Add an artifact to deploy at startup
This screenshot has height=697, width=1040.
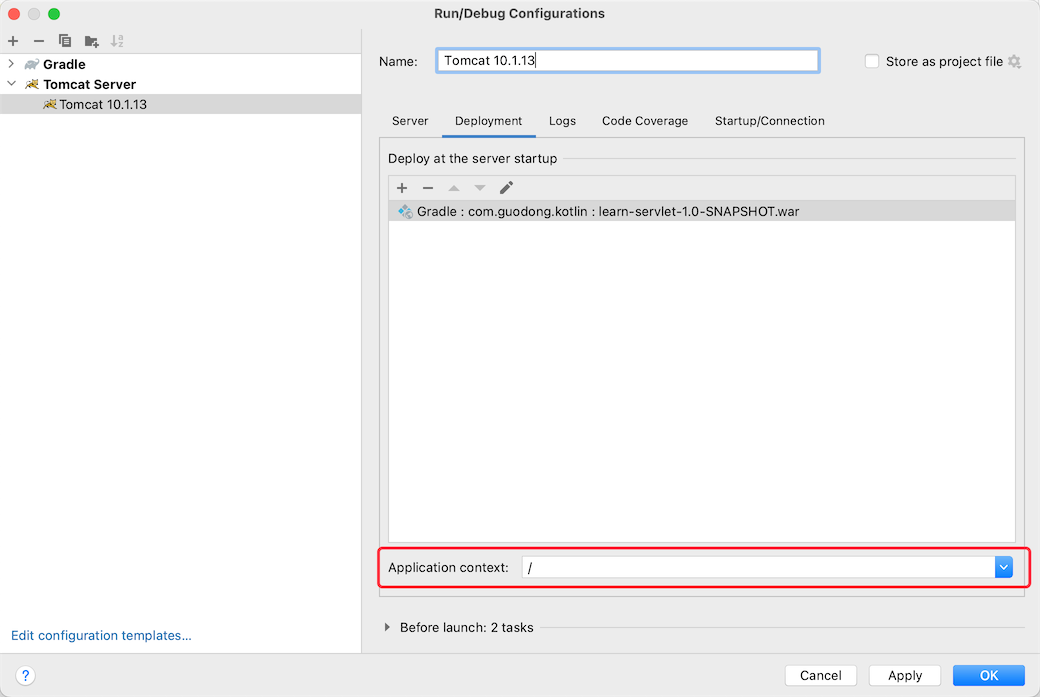[x=402, y=187]
